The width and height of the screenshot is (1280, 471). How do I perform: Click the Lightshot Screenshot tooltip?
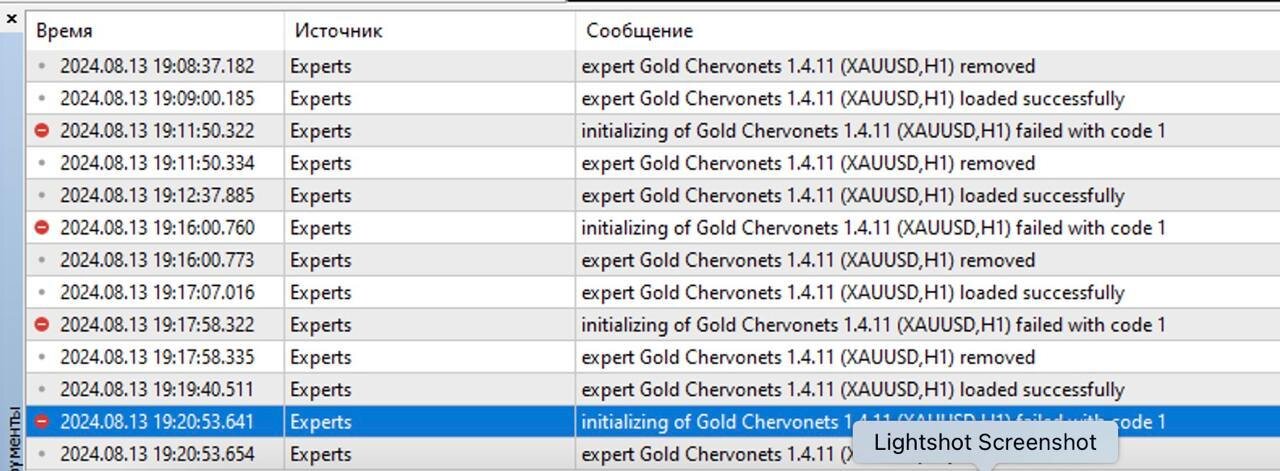pyautogui.click(x=985, y=443)
